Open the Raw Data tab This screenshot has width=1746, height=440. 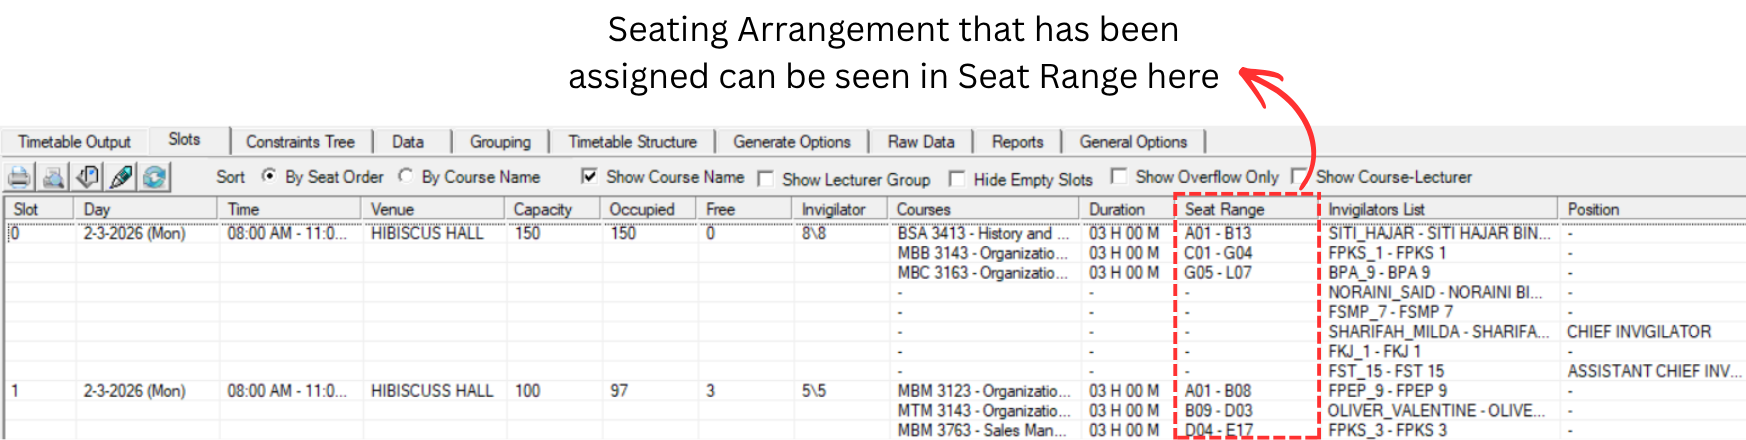[921, 142]
